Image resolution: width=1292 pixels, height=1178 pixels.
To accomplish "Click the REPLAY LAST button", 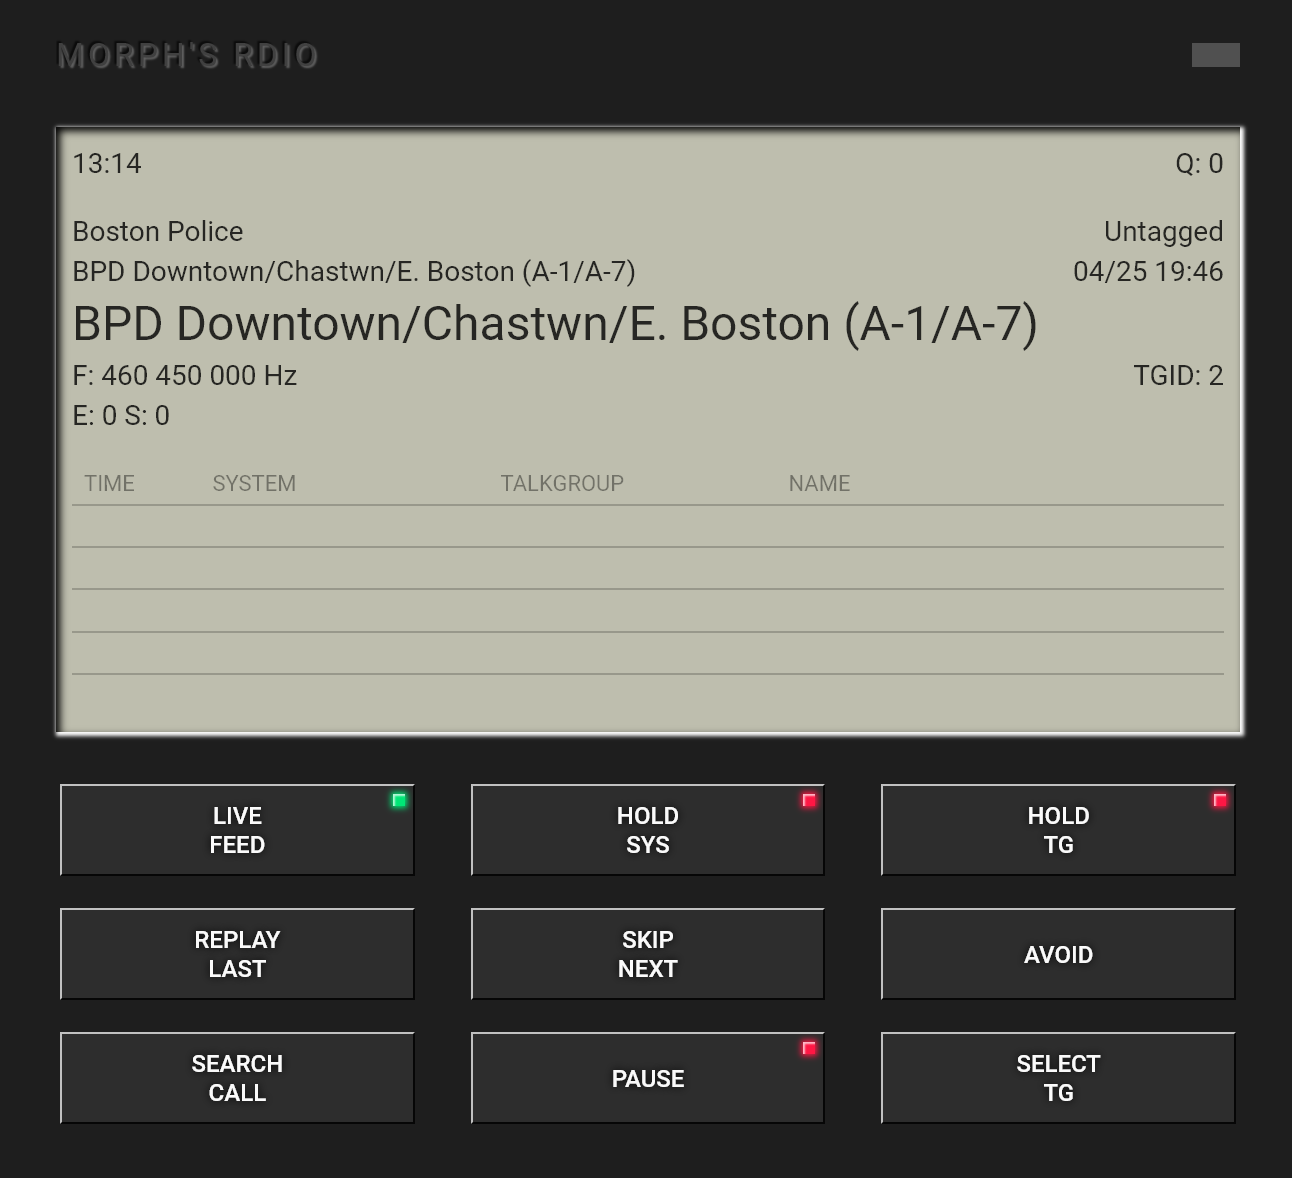I will pyautogui.click(x=237, y=954).
